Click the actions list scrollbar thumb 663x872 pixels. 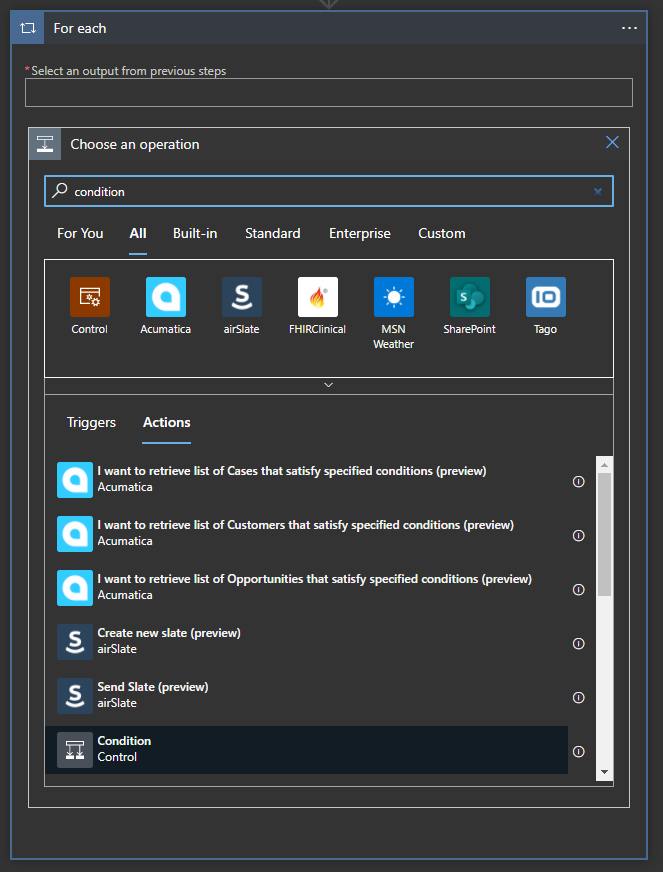(604, 534)
